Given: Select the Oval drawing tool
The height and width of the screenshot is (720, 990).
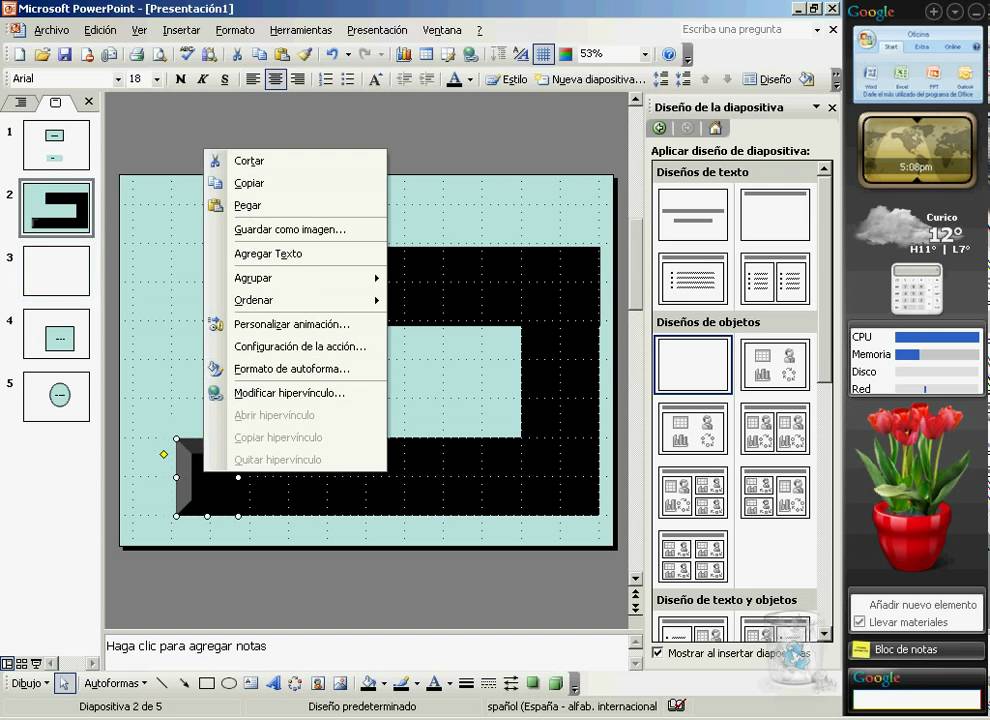Looking at the screenshot, I should click(x=229, y=684).
